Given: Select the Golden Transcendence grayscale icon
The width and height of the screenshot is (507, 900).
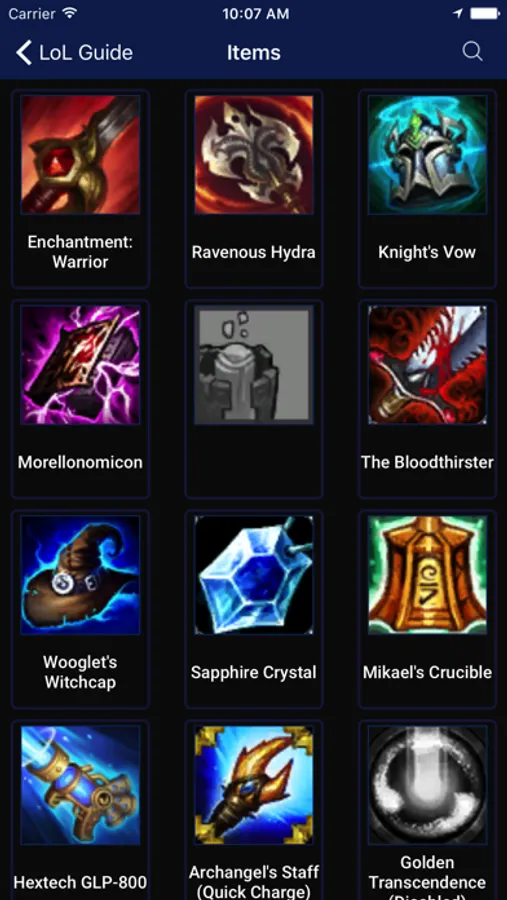Looking at the screenshot, I should point(427,785).
